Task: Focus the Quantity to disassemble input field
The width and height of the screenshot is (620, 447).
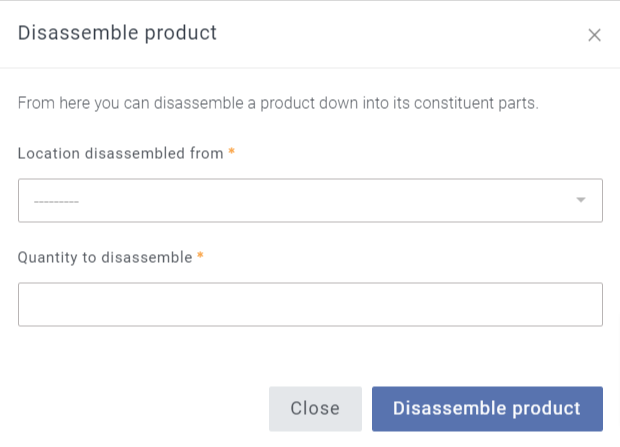Action: pyautogui.click(x=310, y=305)
